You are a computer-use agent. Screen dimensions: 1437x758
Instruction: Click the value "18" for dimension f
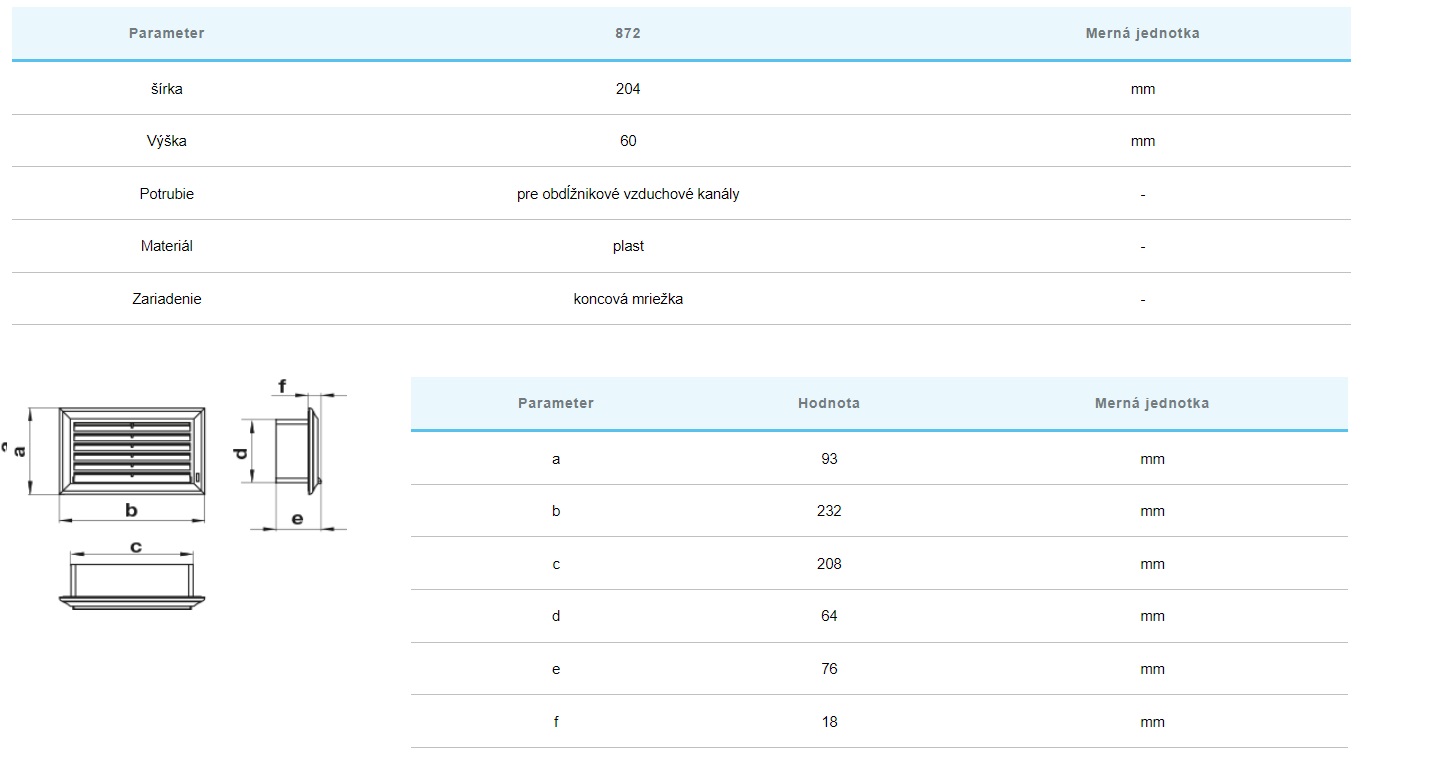point(828,722)
